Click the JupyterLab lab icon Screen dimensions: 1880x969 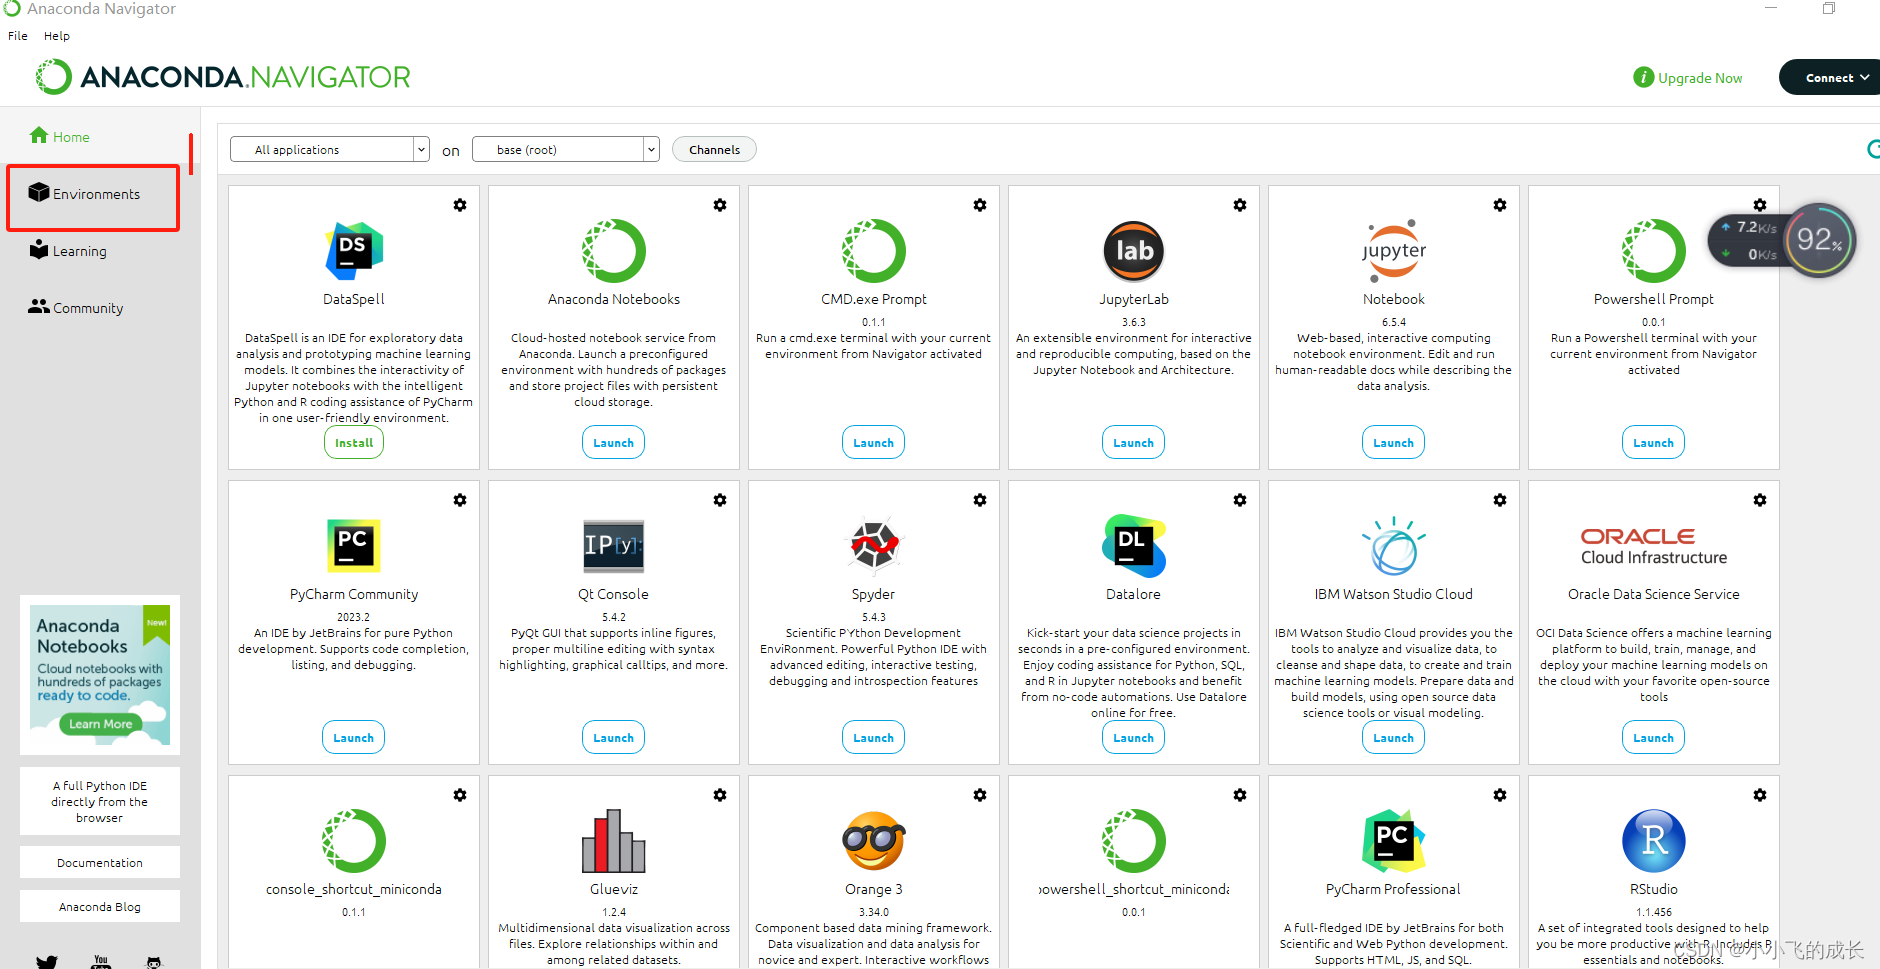pos(1133,250)
